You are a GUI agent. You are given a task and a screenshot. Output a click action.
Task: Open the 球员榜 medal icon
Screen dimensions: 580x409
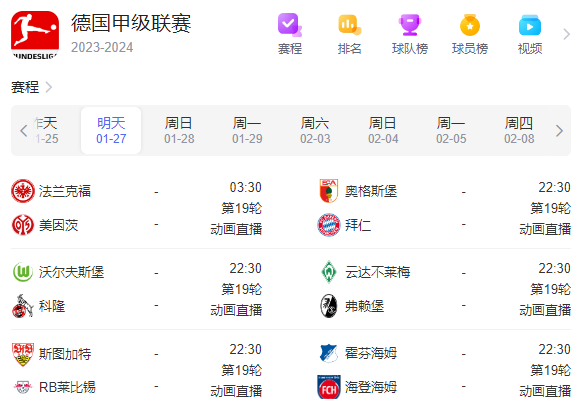(470, 25)
